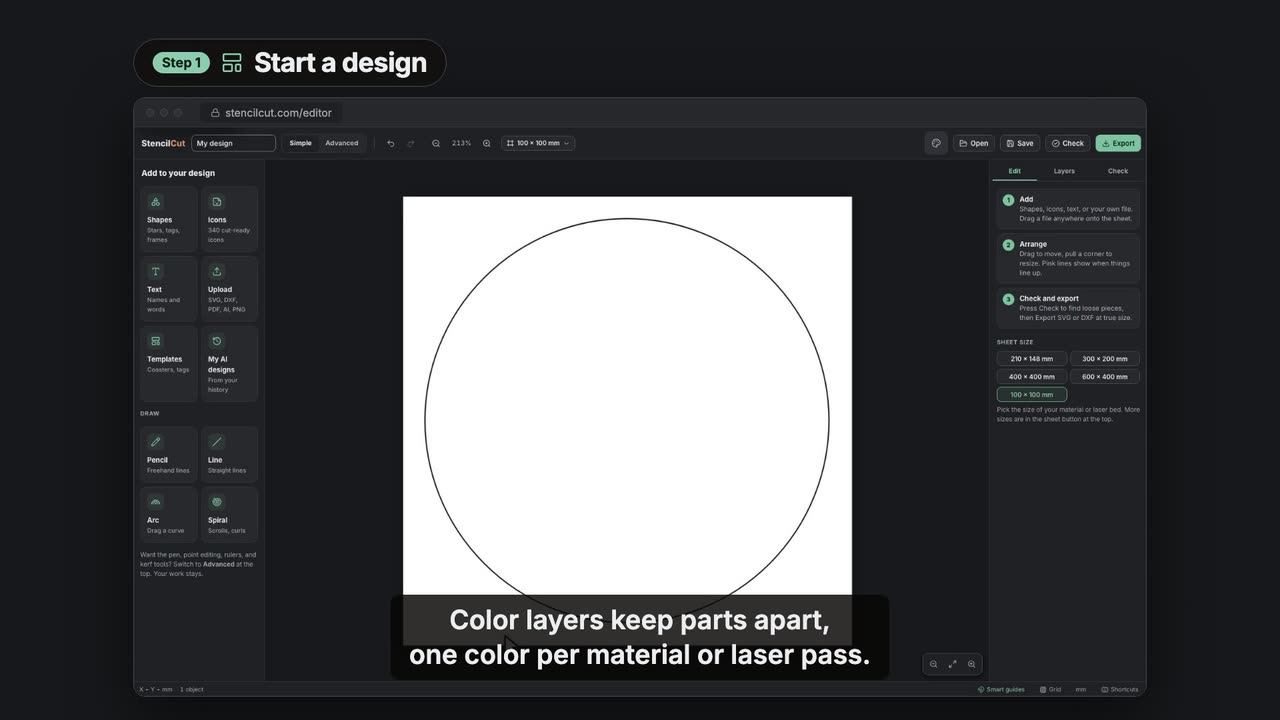The width and height of the screenshot is (1280, 720).
Task: Zoom in with the canvas corner control
Action: pyautogui.click(x=971, y=664)
